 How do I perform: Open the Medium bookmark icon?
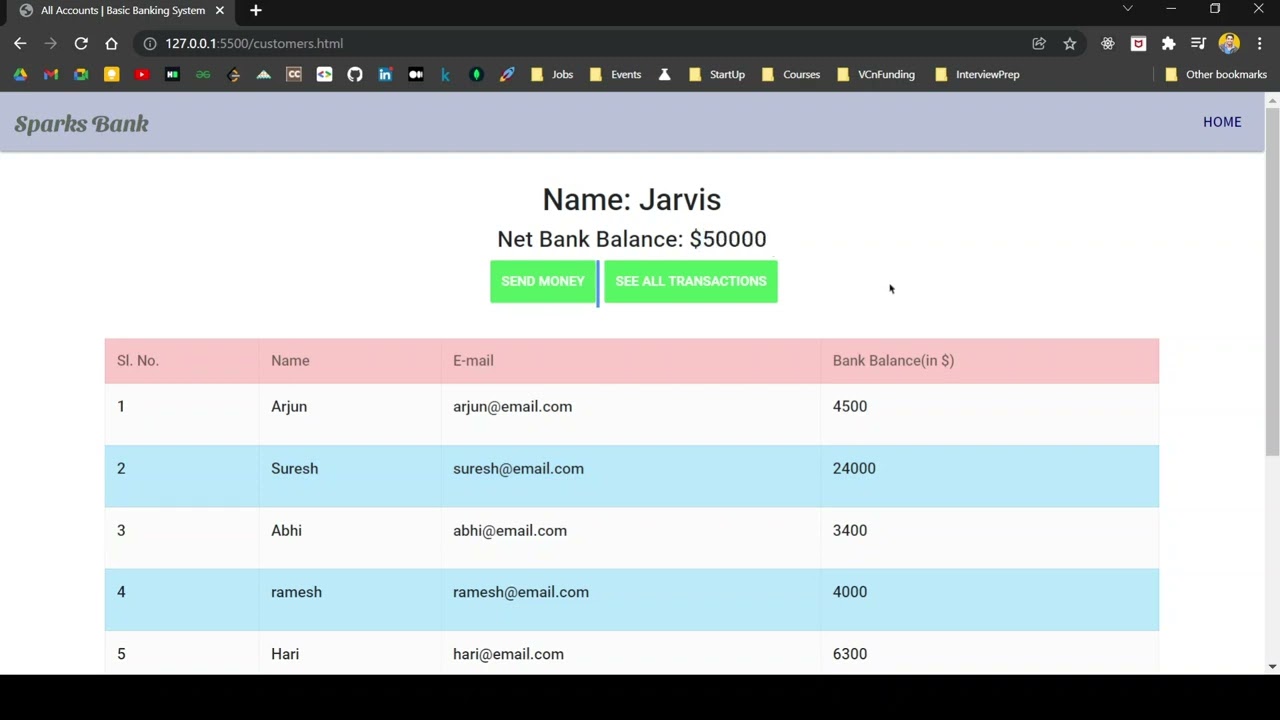pos(416,74)
